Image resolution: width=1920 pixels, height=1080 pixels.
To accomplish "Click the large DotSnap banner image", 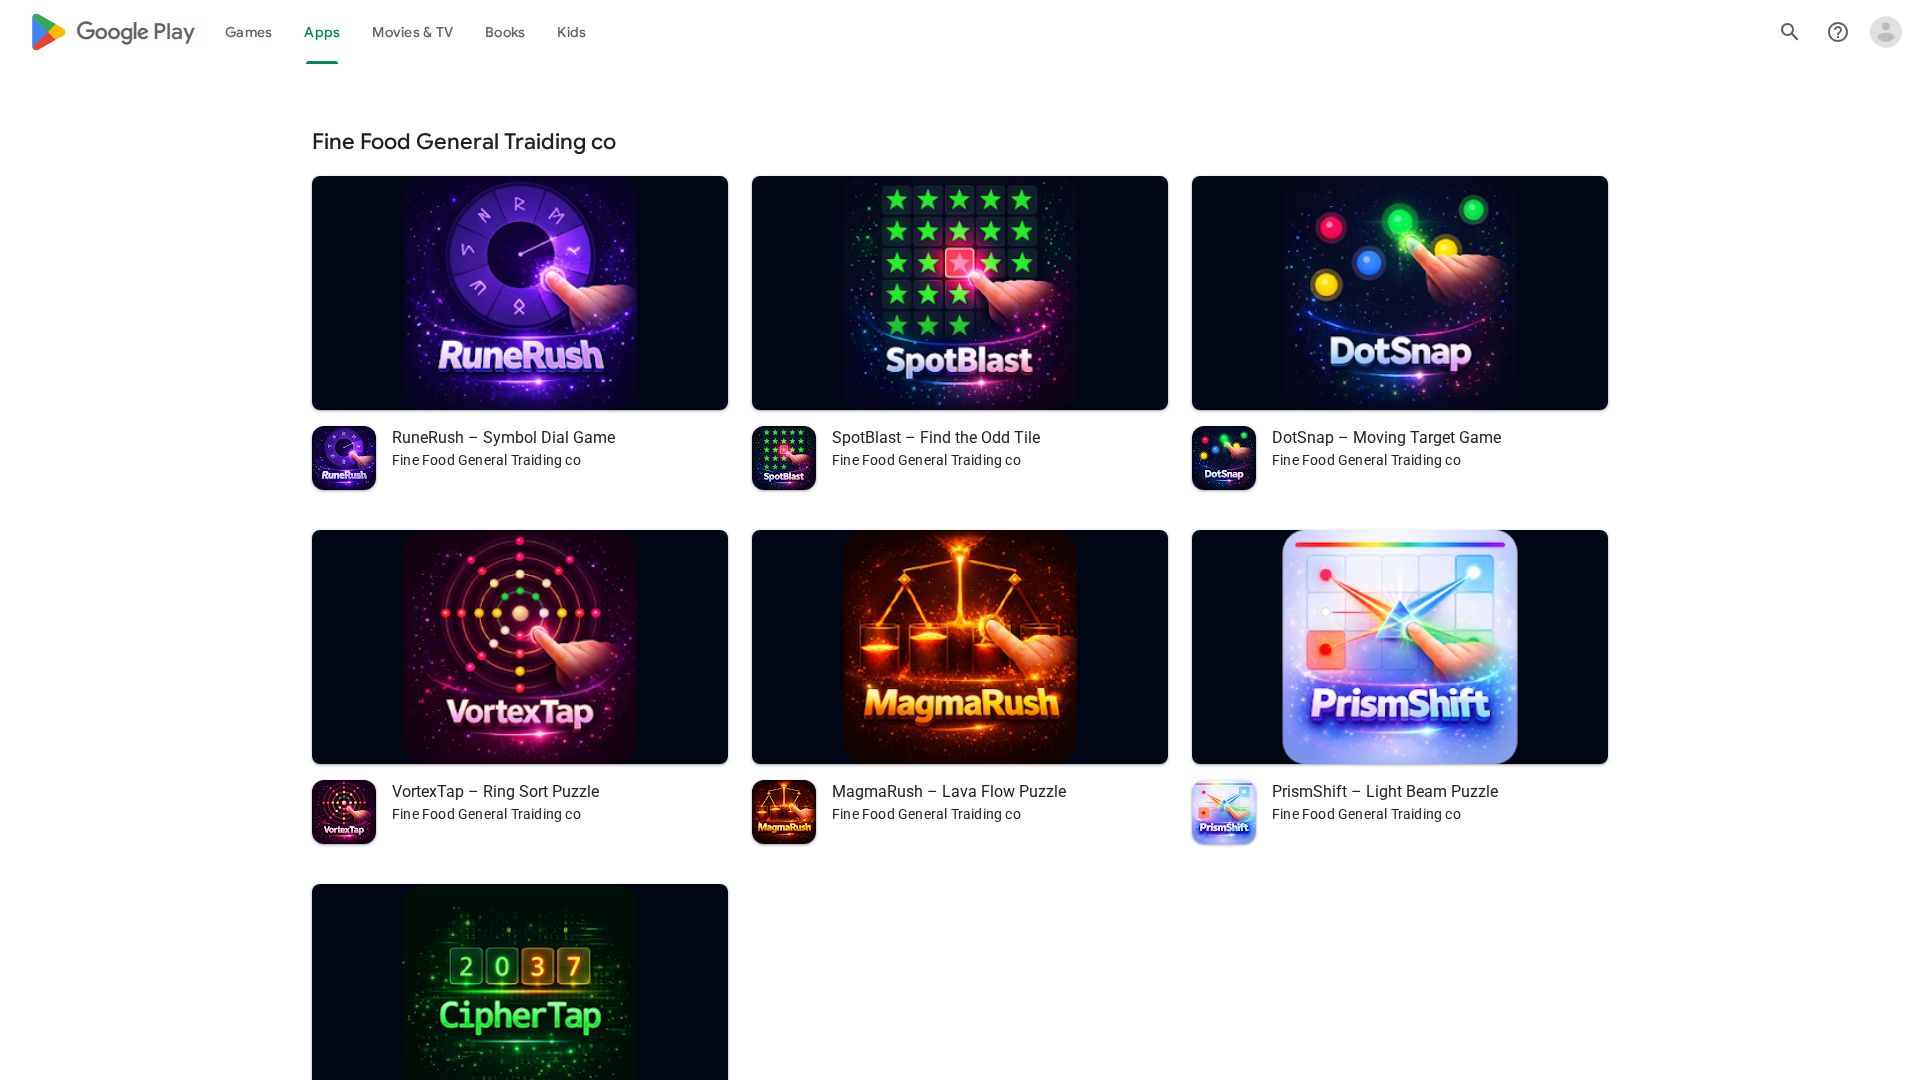I will (x=1400, y=293).
